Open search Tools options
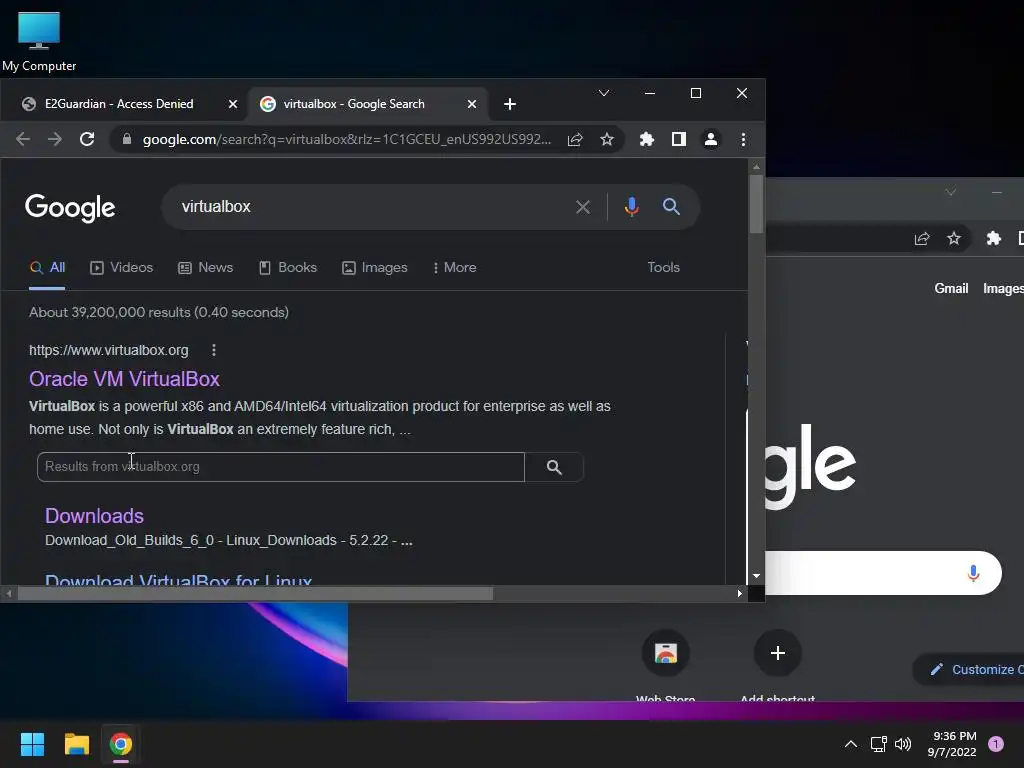This screenshot has width=1024, height=768. [x=664, y=267]
